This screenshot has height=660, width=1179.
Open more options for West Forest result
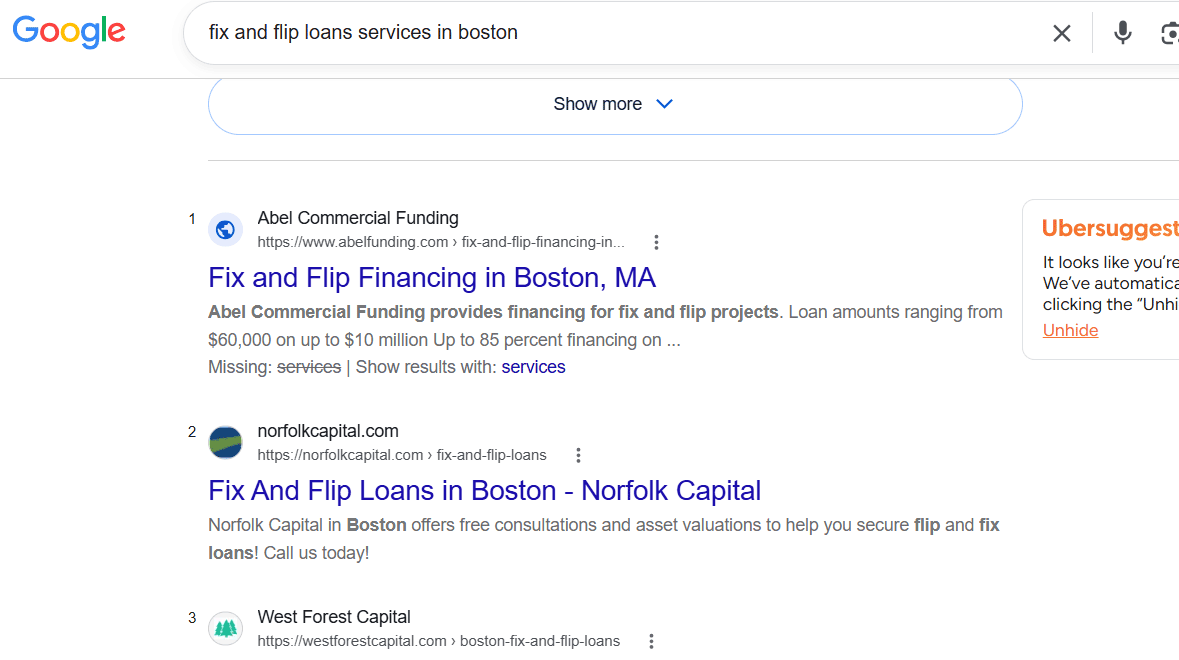point(651,641)
